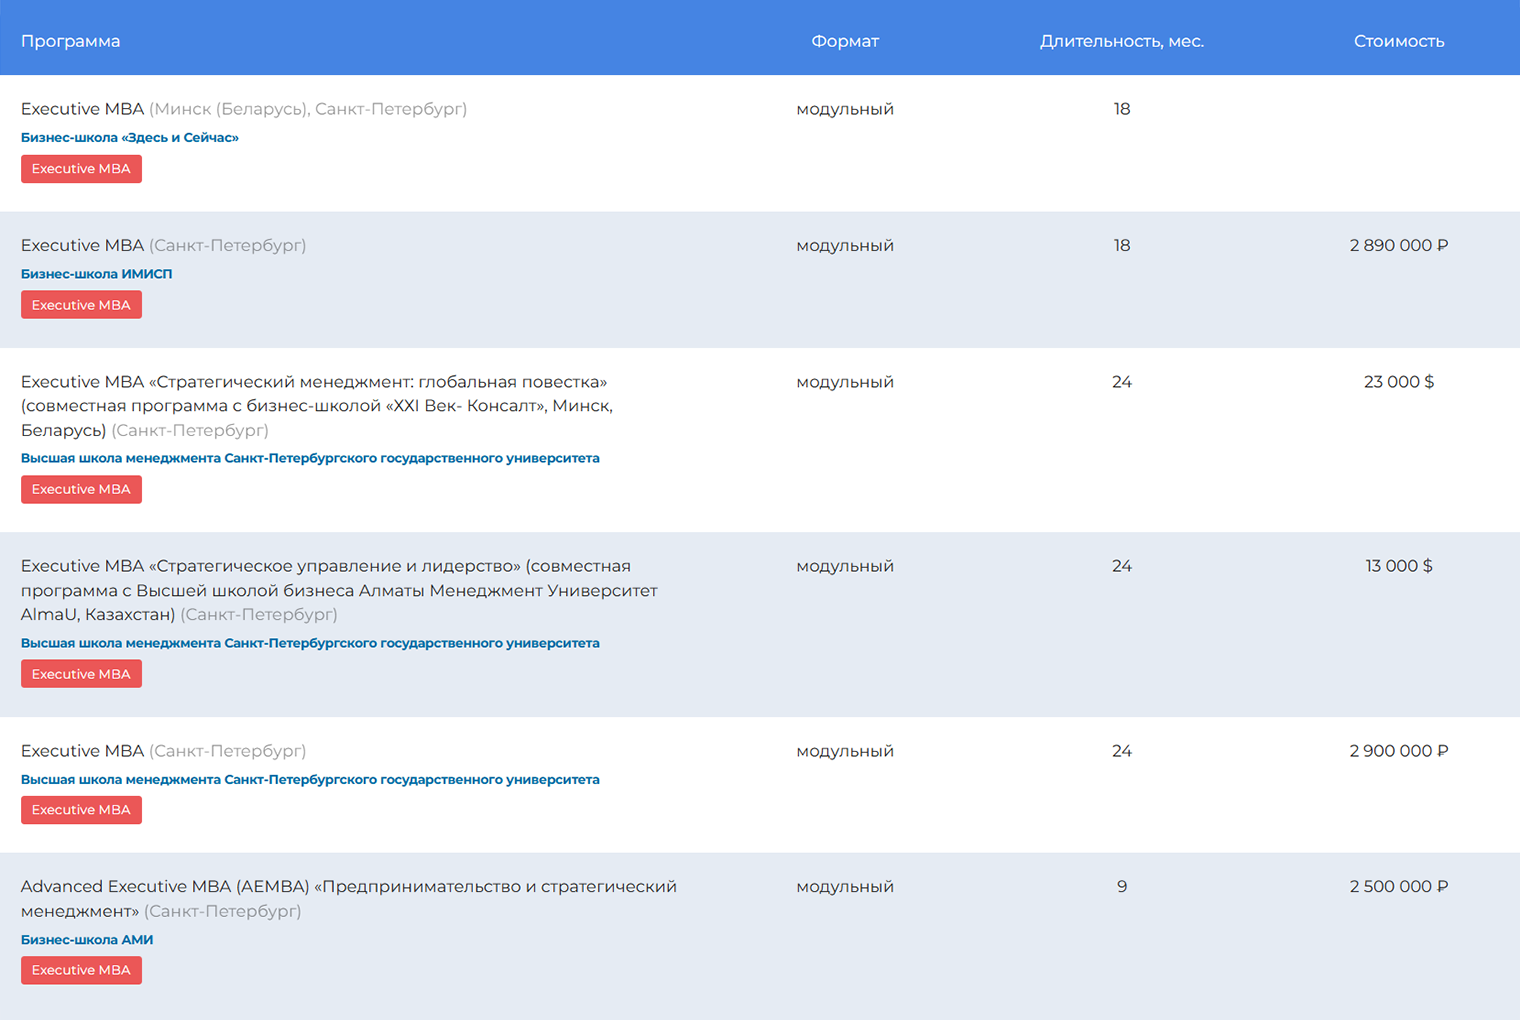
Task: Click the Executive MBA tag in the 2 900 000 ₽ row
Action: click(x=81, y=810)
